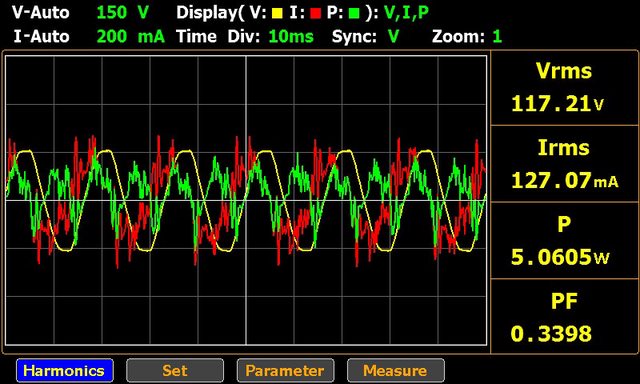The width and height of the screenshot is (640, 384).
Task: Click the waveform graph center gridline
Action: click(246, 200)
